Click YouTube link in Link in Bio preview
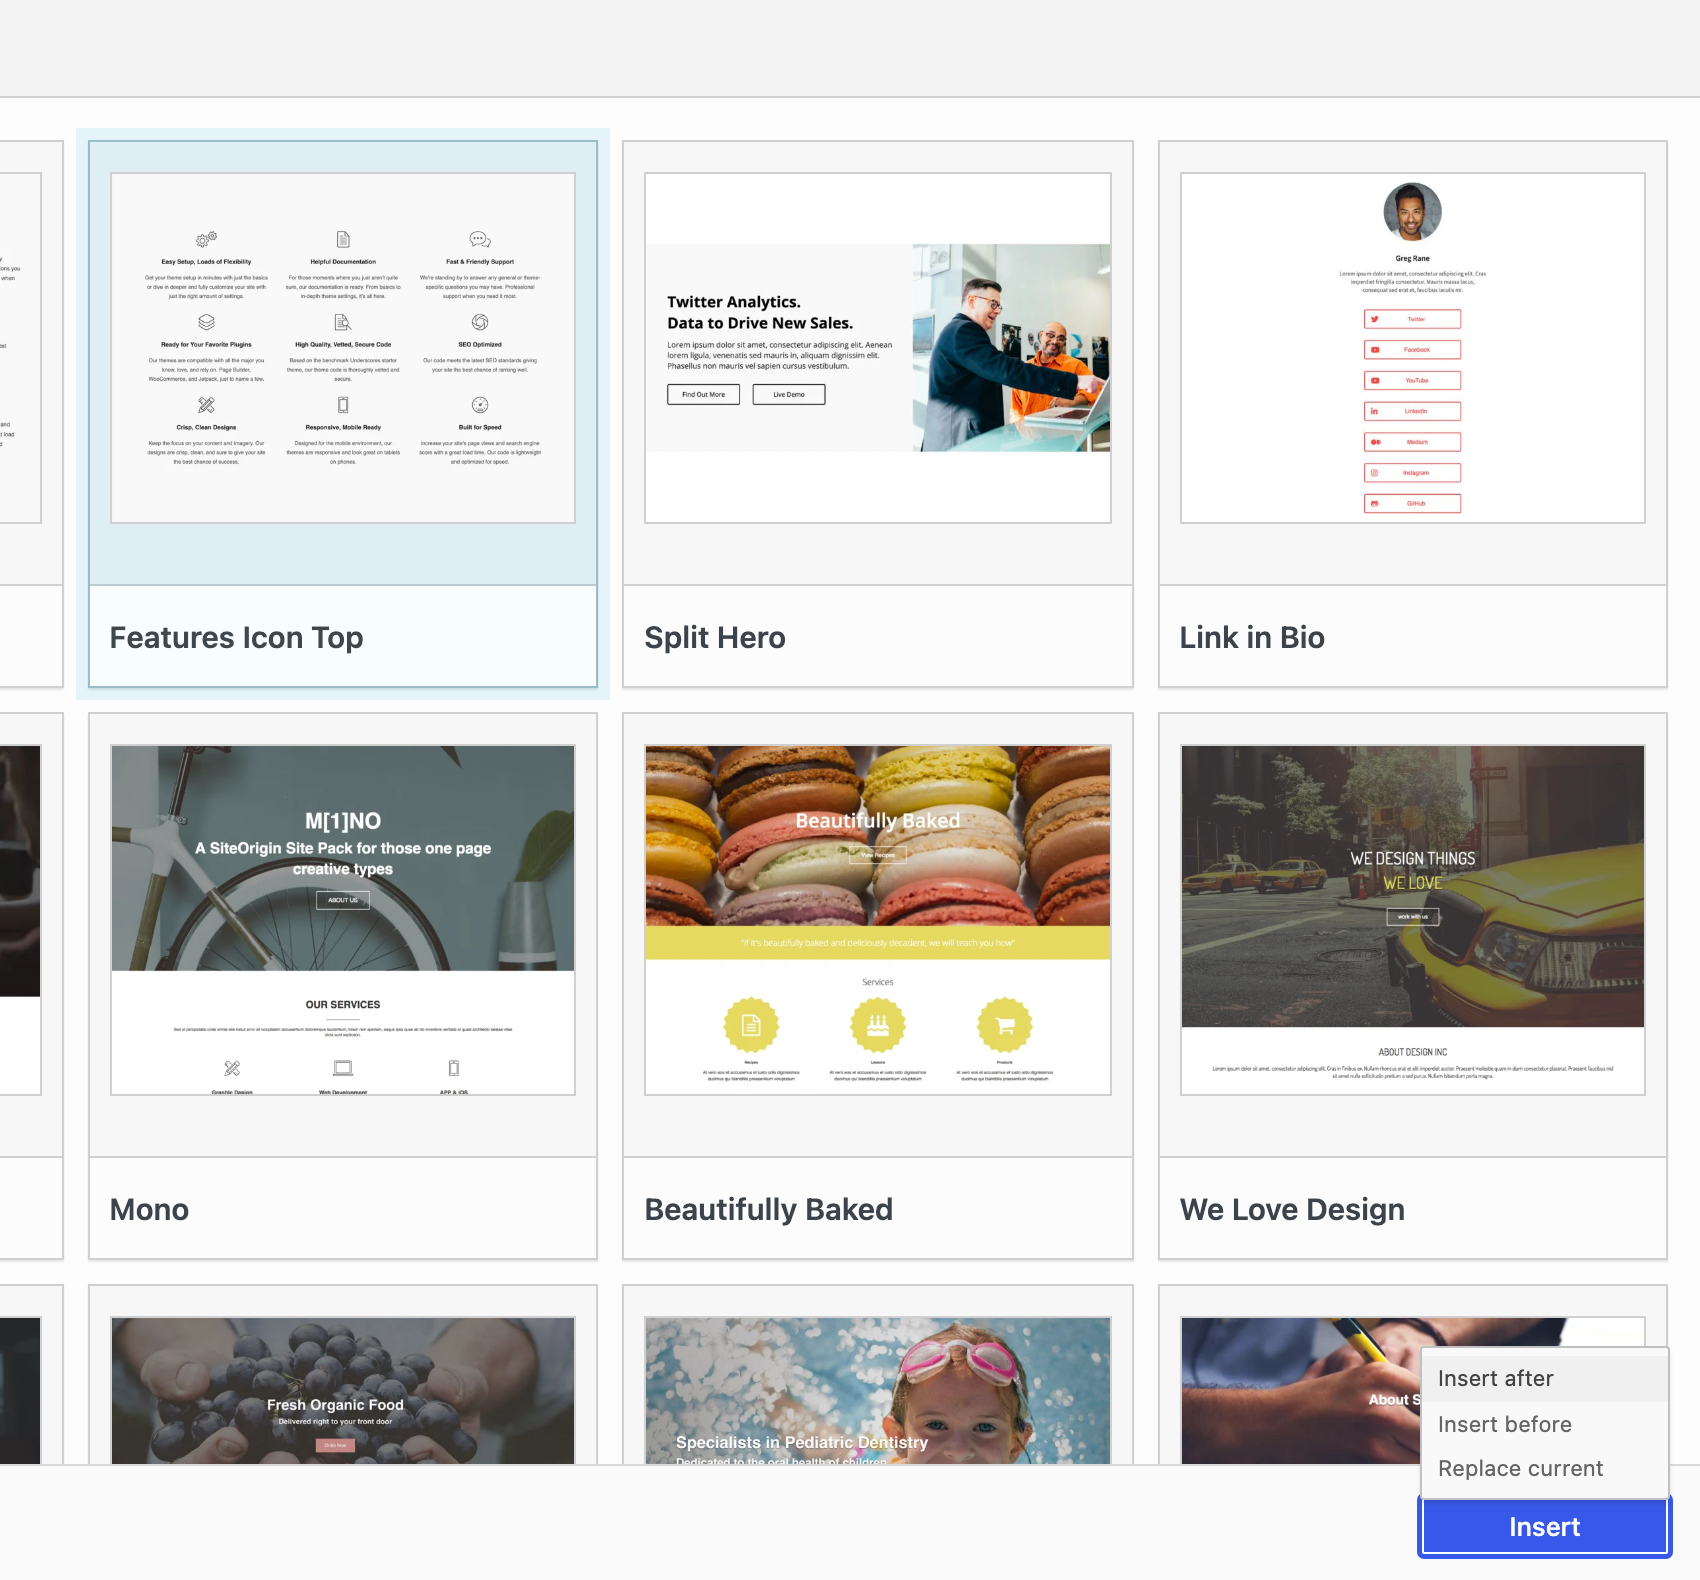Viewport: 1700px width, 1580px height. click(x=1412, y=381)
